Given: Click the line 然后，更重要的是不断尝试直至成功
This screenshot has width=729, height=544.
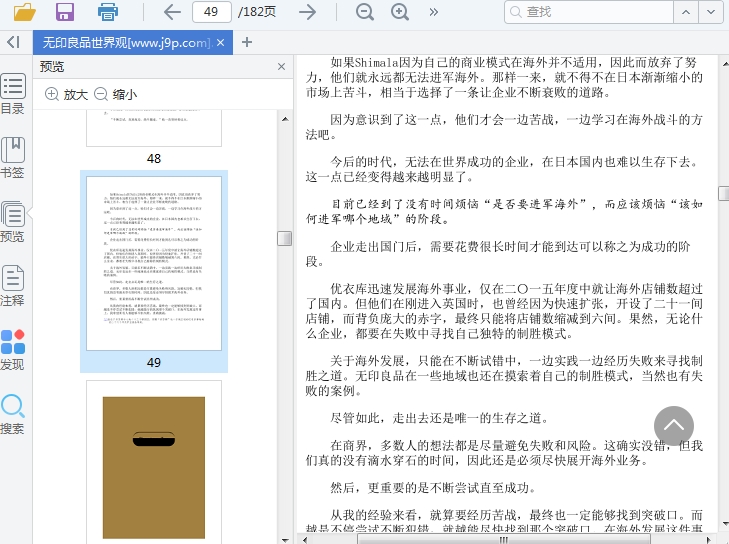Looking at the screenshot, I should pyautogui.click(x=433, y=488).
